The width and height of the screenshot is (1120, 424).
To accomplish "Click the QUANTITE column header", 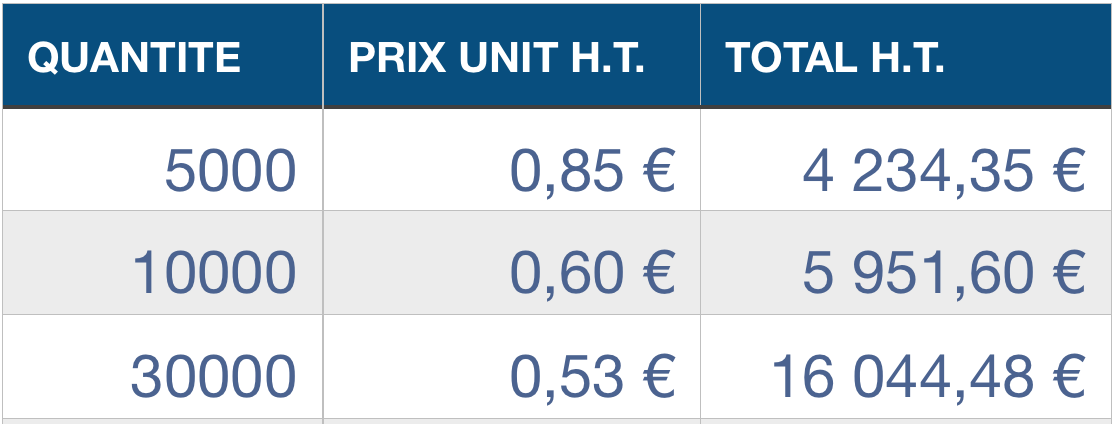I will coord(134,58).
